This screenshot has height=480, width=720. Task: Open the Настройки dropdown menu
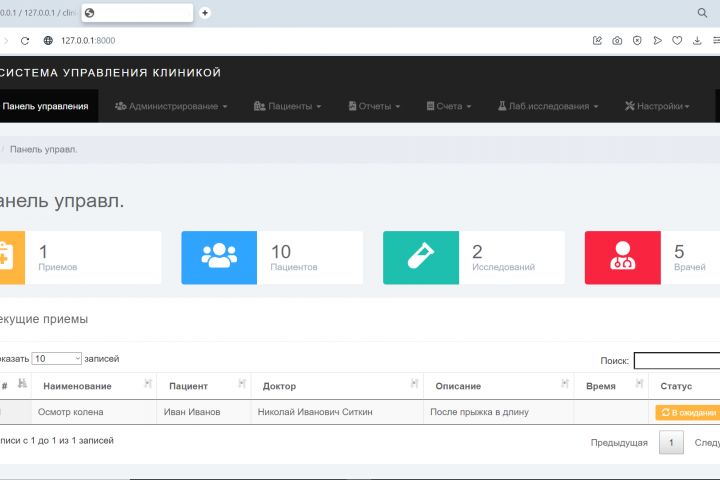(x=657, y=106)
